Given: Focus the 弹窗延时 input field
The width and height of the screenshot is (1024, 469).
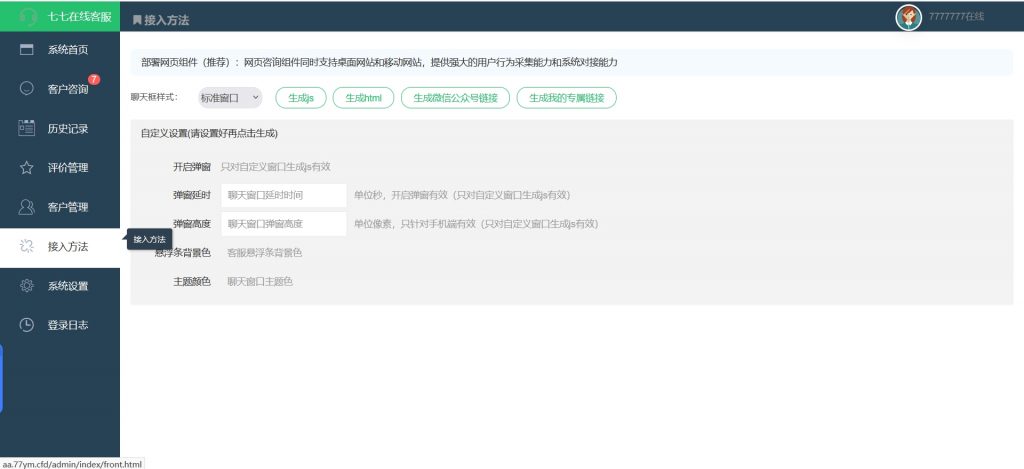Looking at the screenshot, I should (283, 195).
